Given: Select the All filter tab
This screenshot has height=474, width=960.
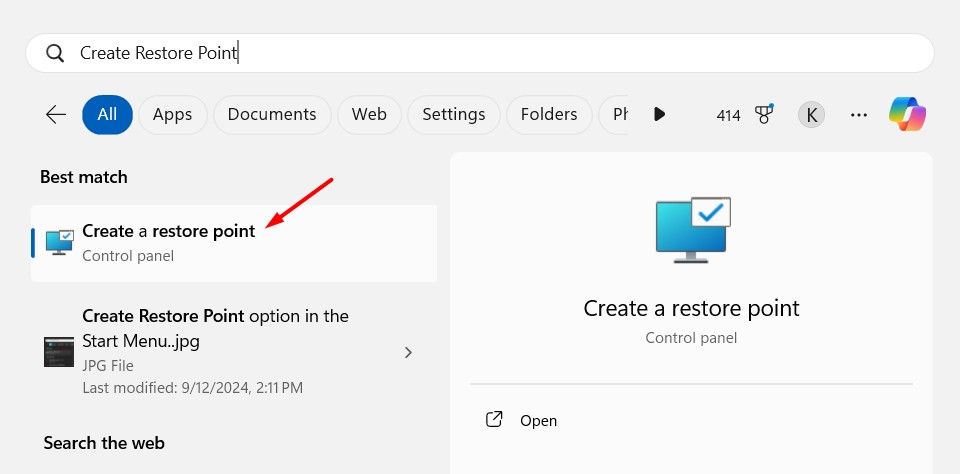Looking at the screenshot, I should pyautogui.click(x=107, y=114).
